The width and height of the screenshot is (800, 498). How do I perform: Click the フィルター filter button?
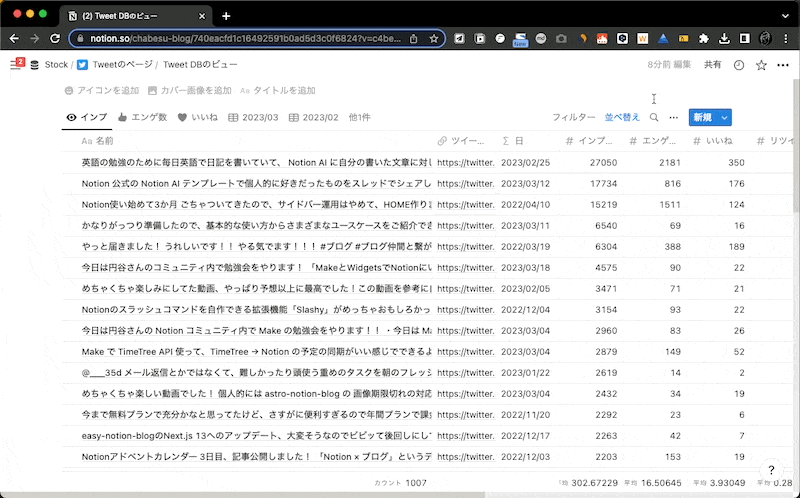click(573, 117)
